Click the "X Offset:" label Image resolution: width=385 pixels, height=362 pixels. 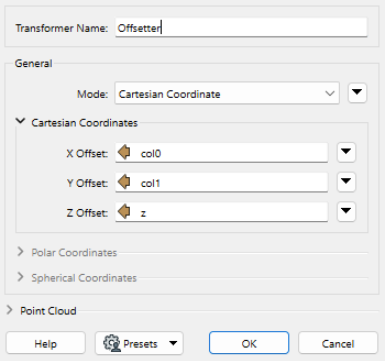coord(87,153)
